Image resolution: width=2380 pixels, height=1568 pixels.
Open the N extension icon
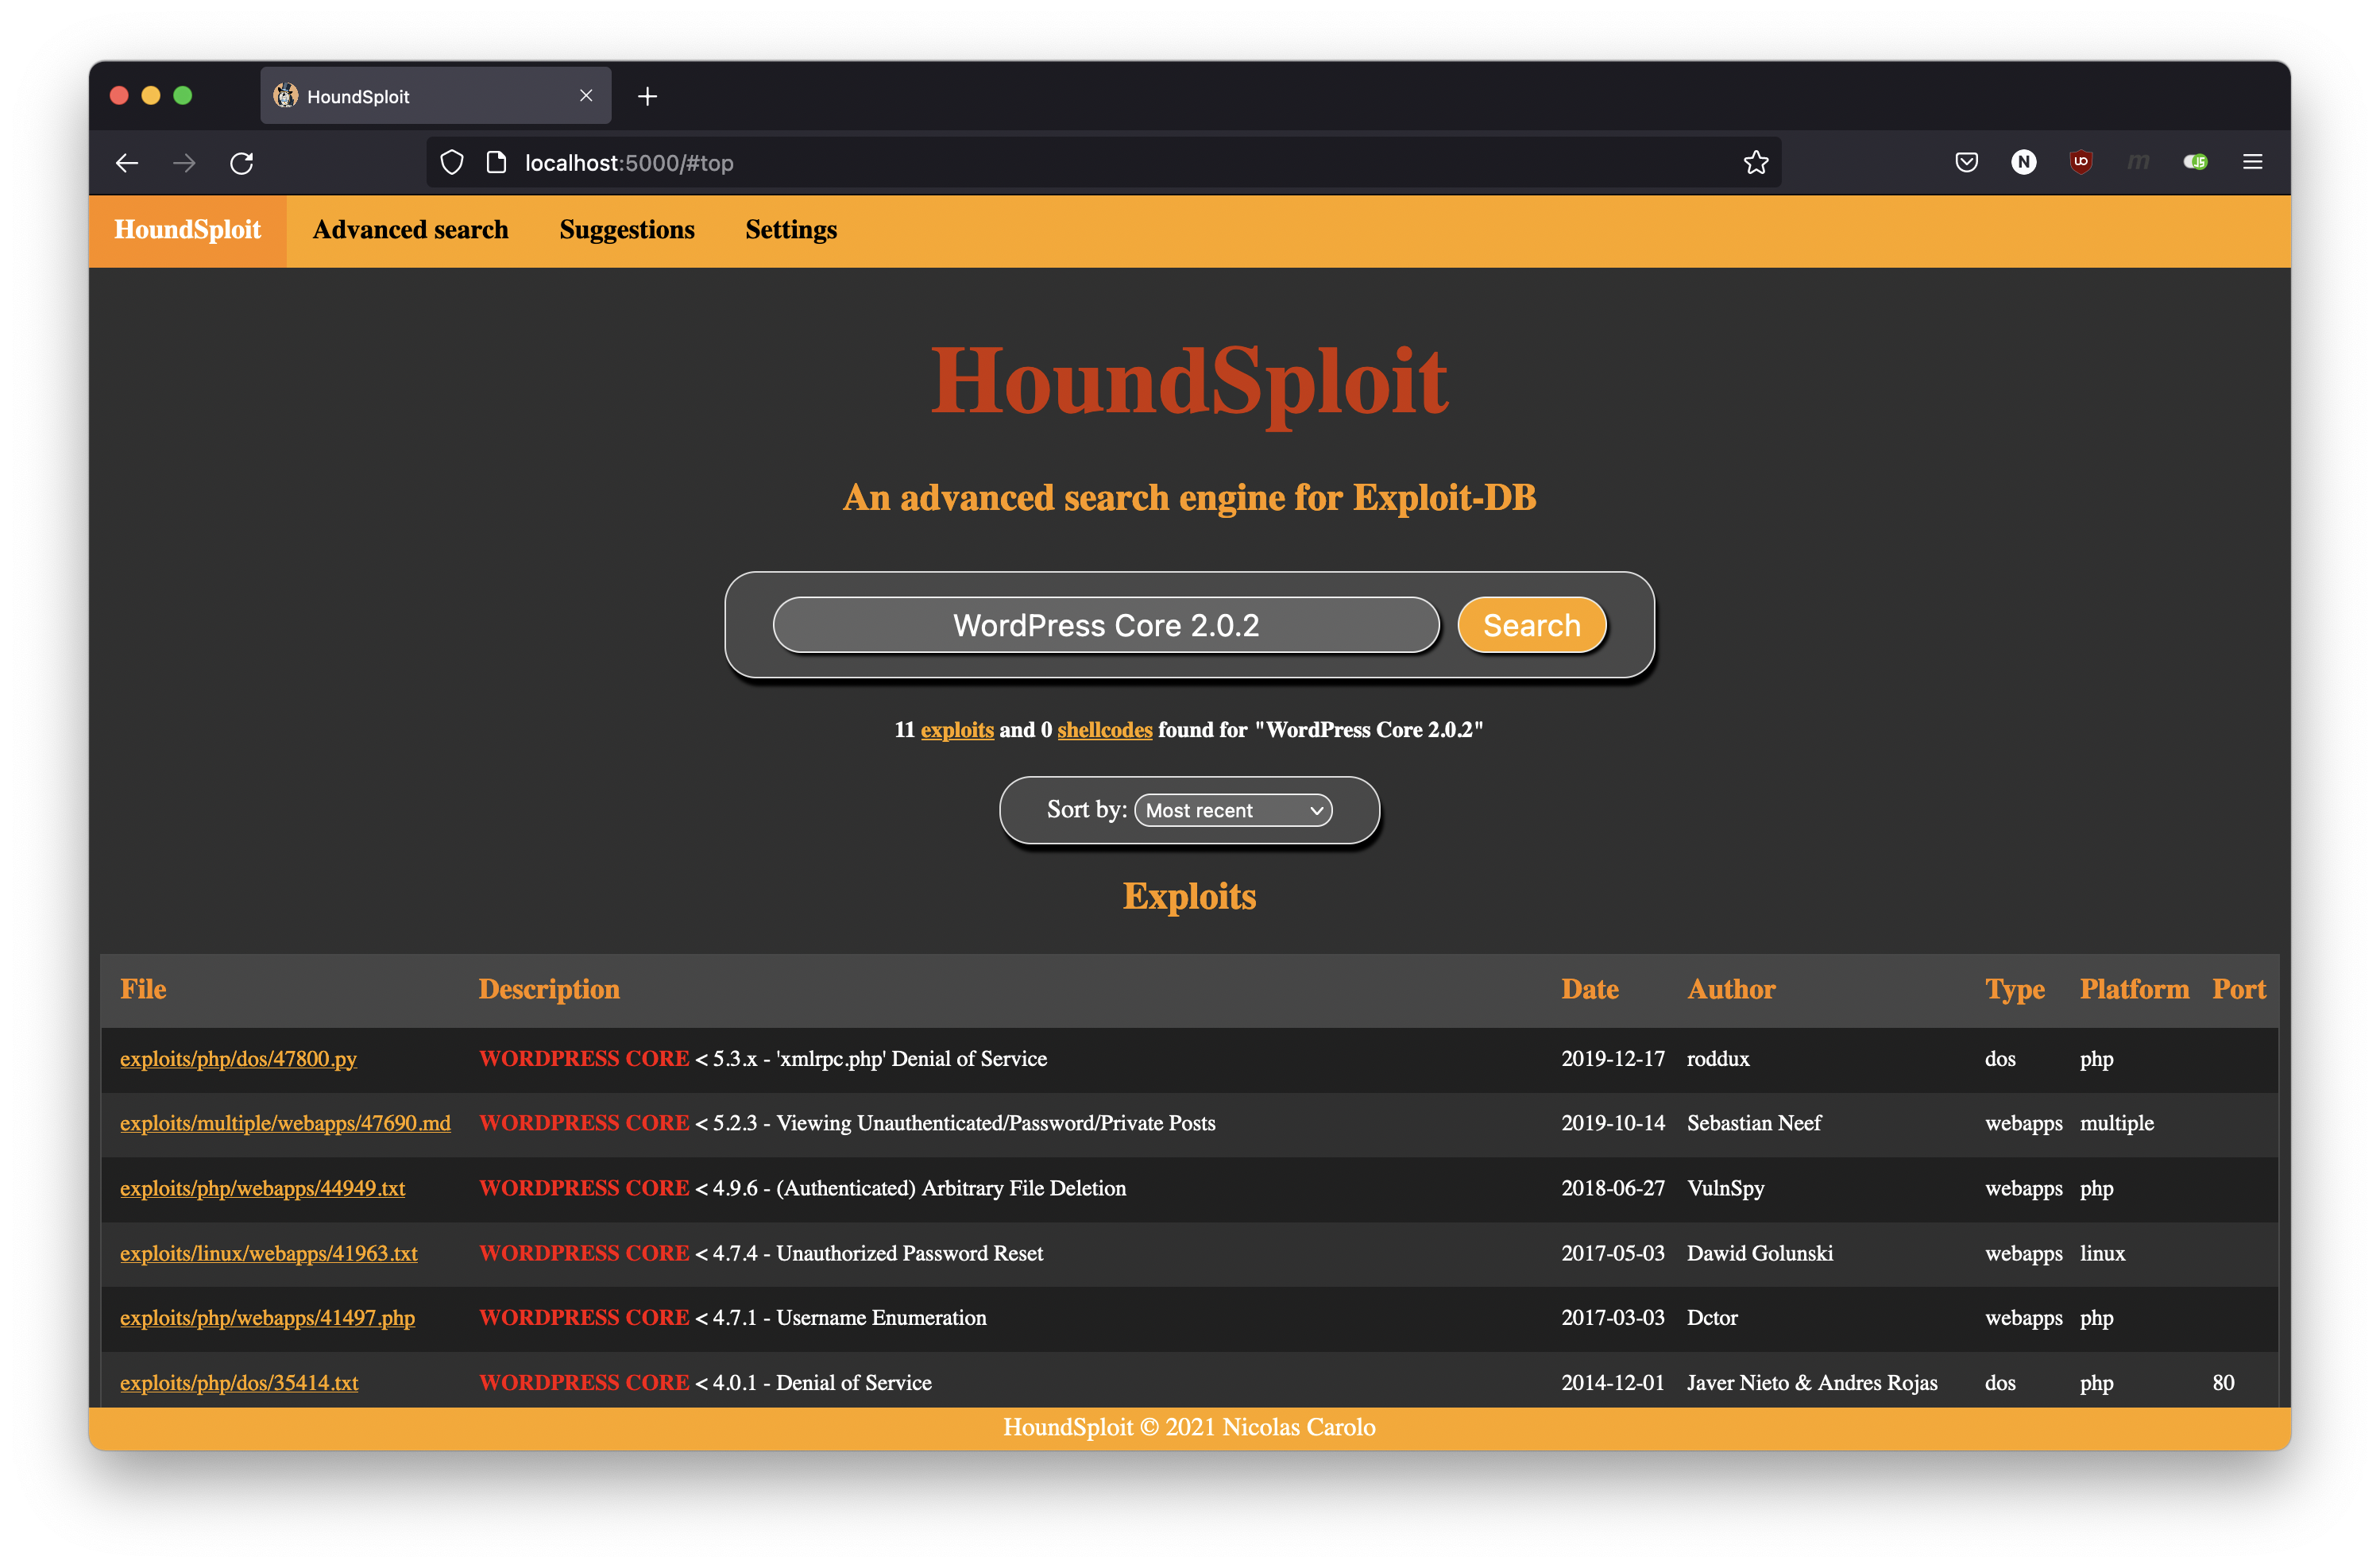tap(2024, 162)
